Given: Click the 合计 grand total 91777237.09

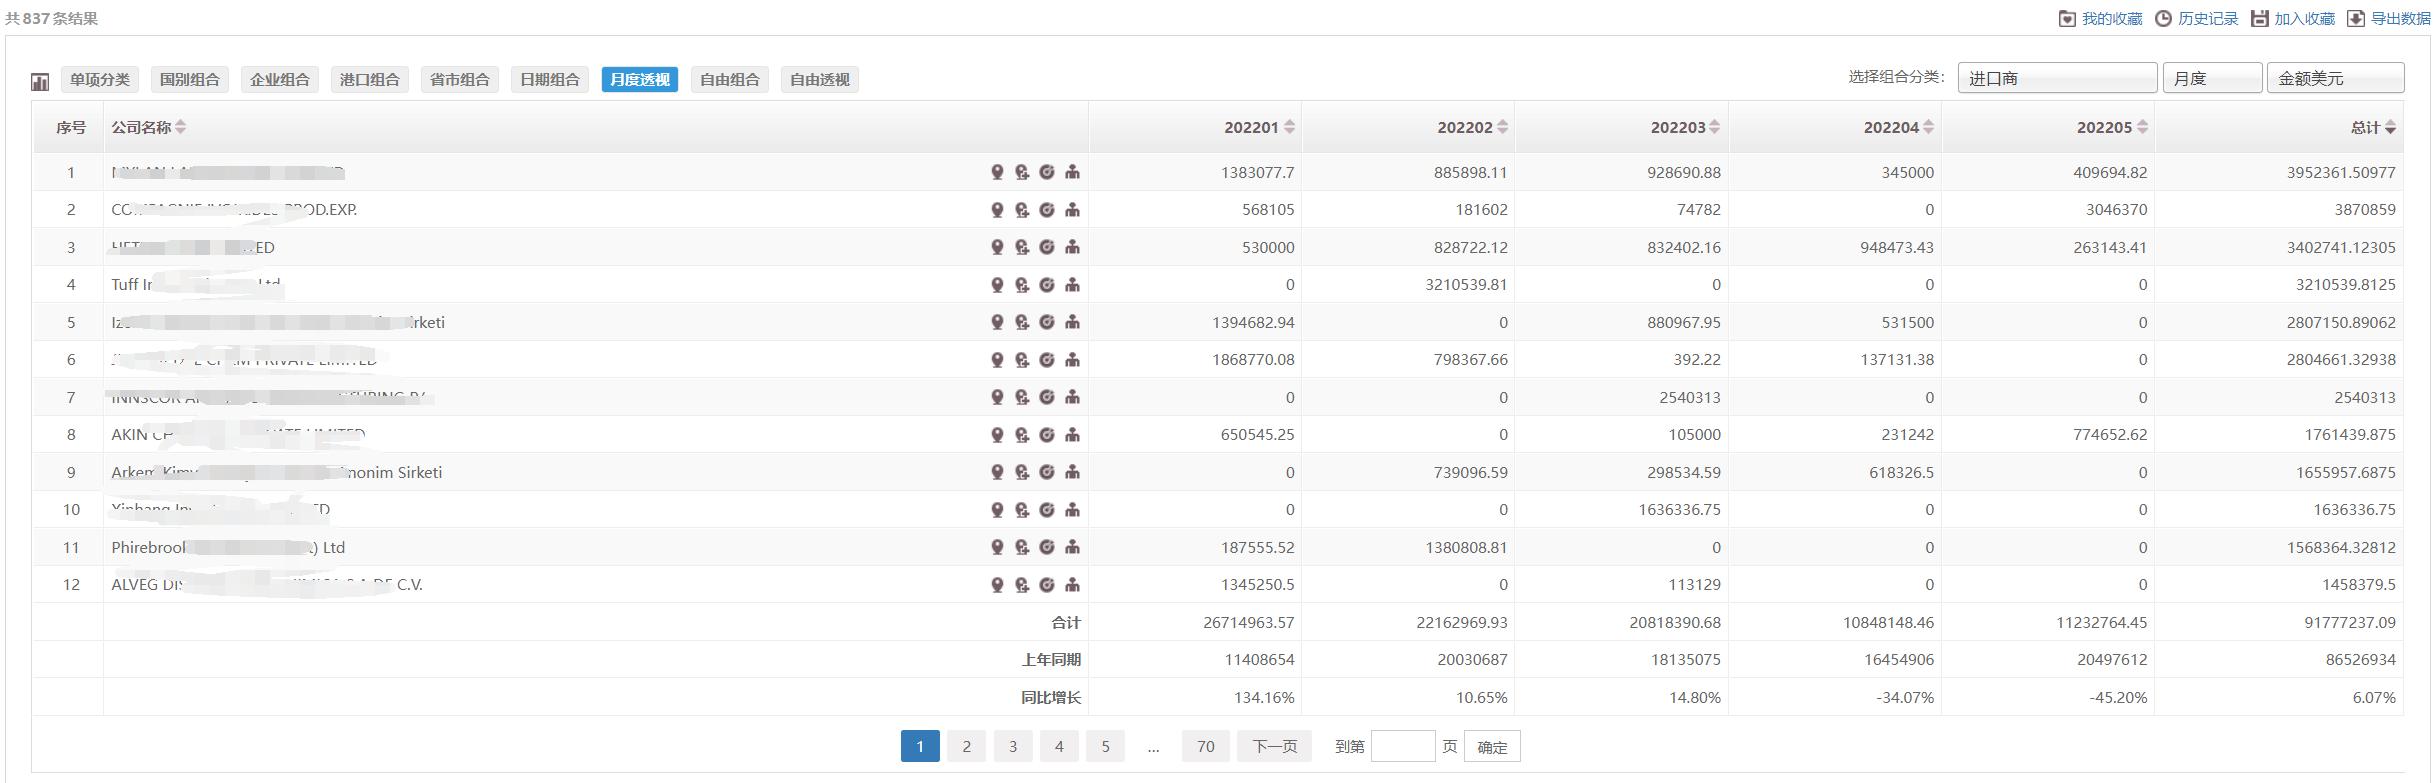Looking at the screenshot, I should pyautogui.click(x=2350, y=622).
